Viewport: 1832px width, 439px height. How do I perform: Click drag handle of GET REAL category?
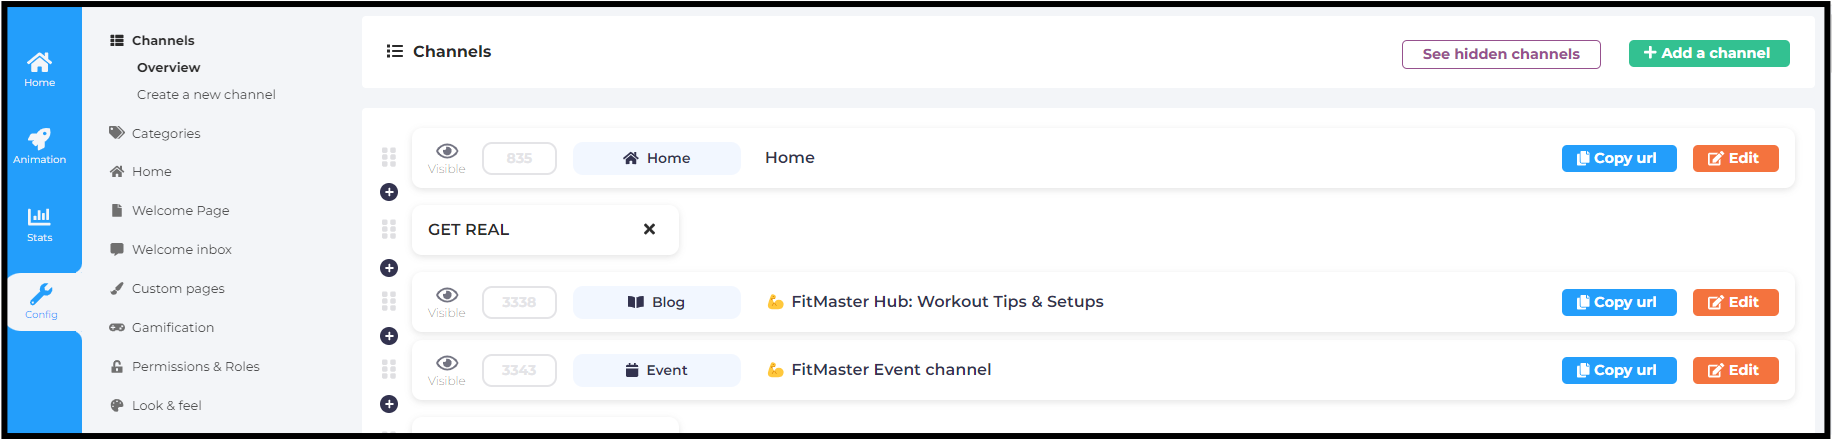[389, 229]
